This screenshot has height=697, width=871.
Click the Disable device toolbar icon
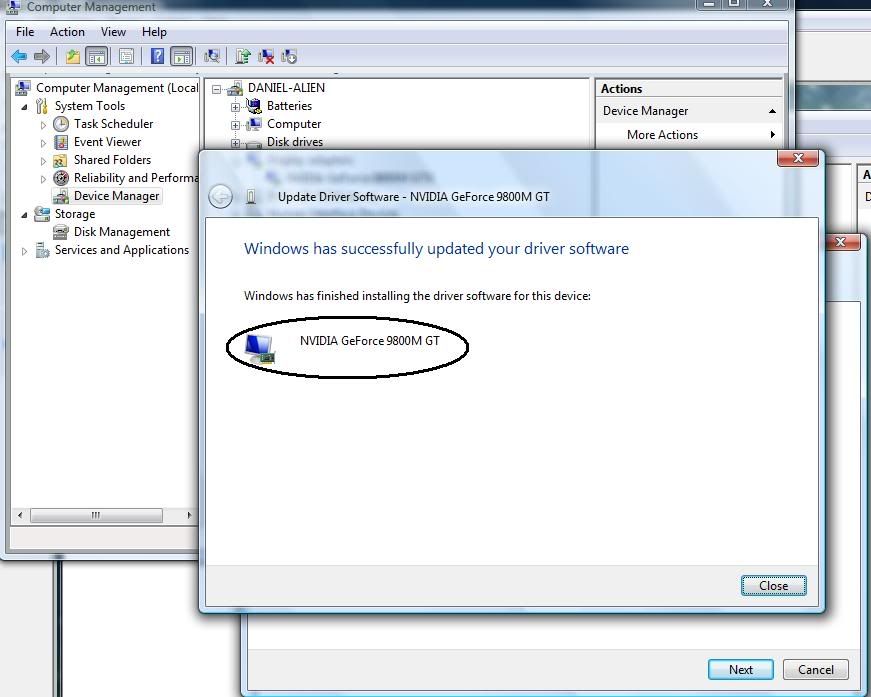pyautogui.click(x=289, y=56)
